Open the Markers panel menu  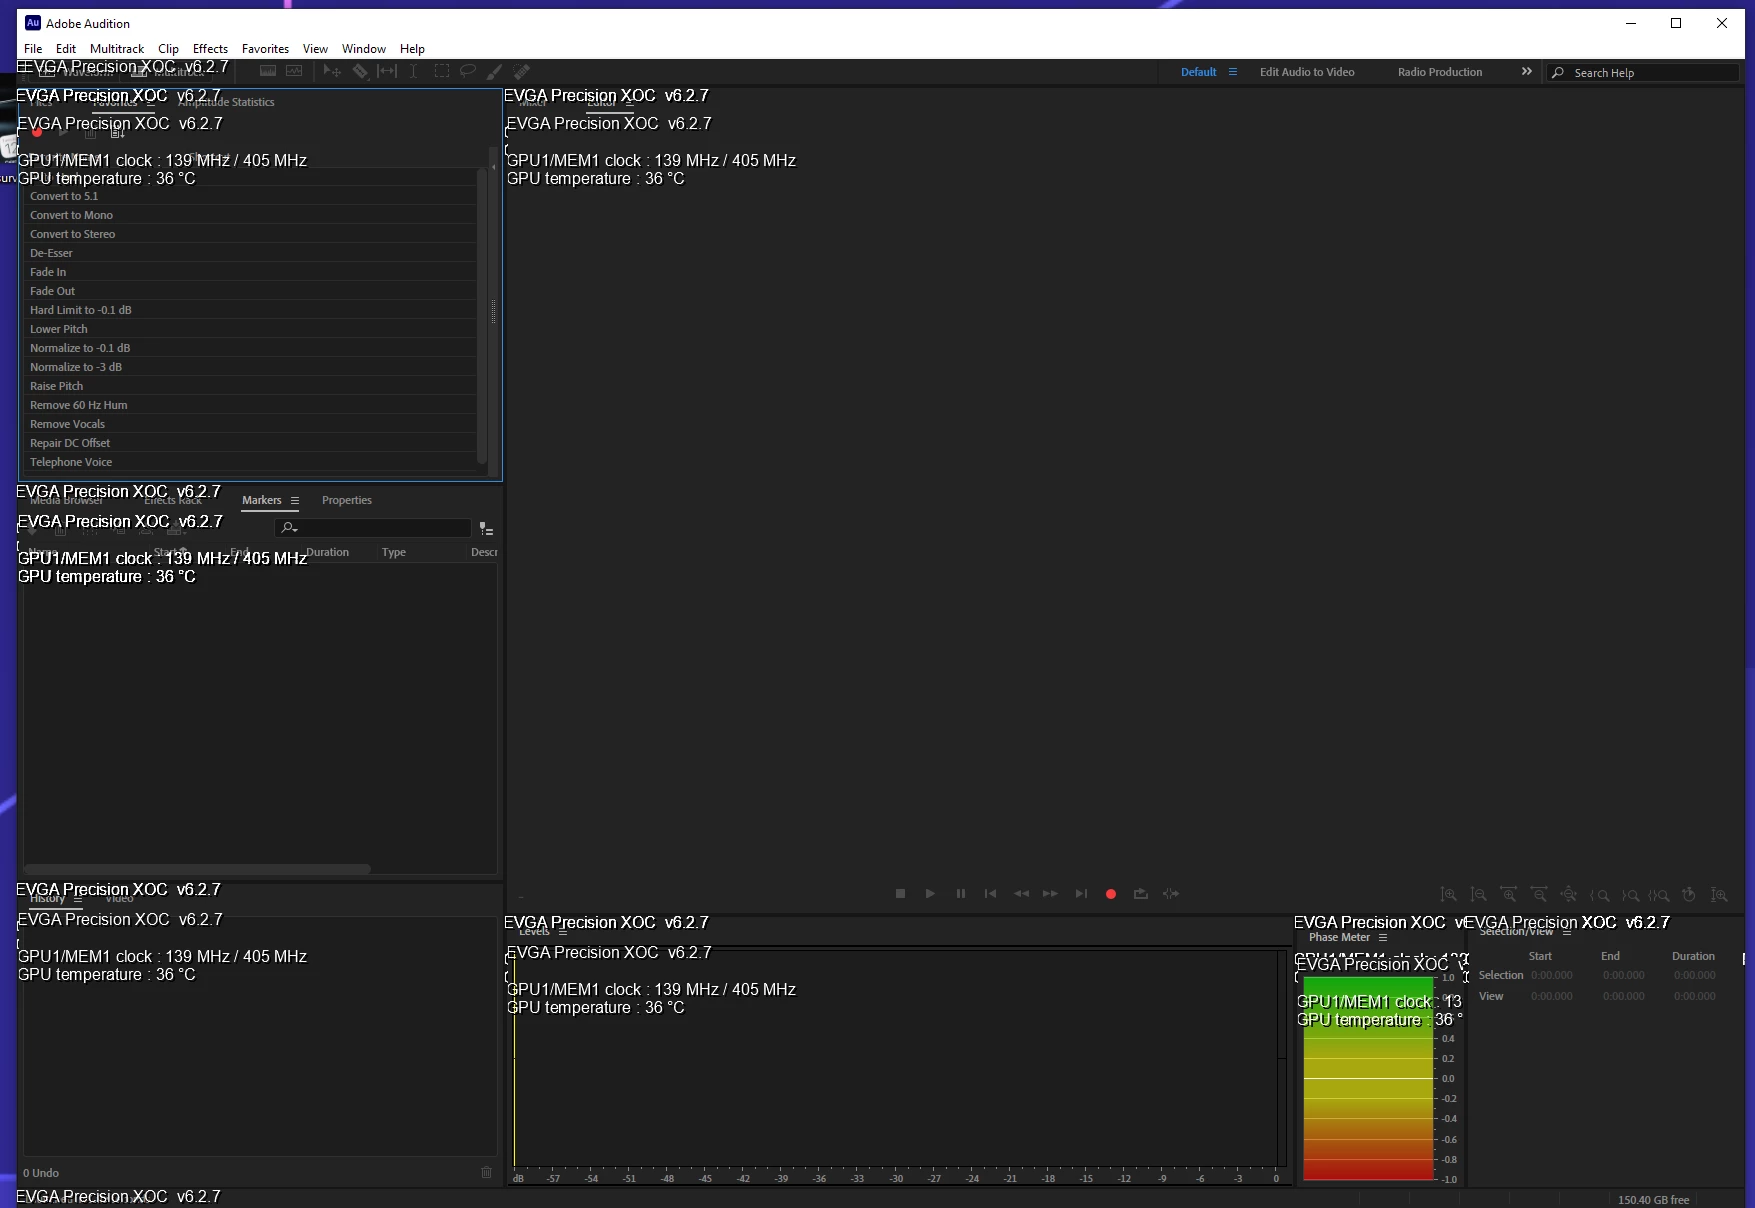(x=295, y=500)
